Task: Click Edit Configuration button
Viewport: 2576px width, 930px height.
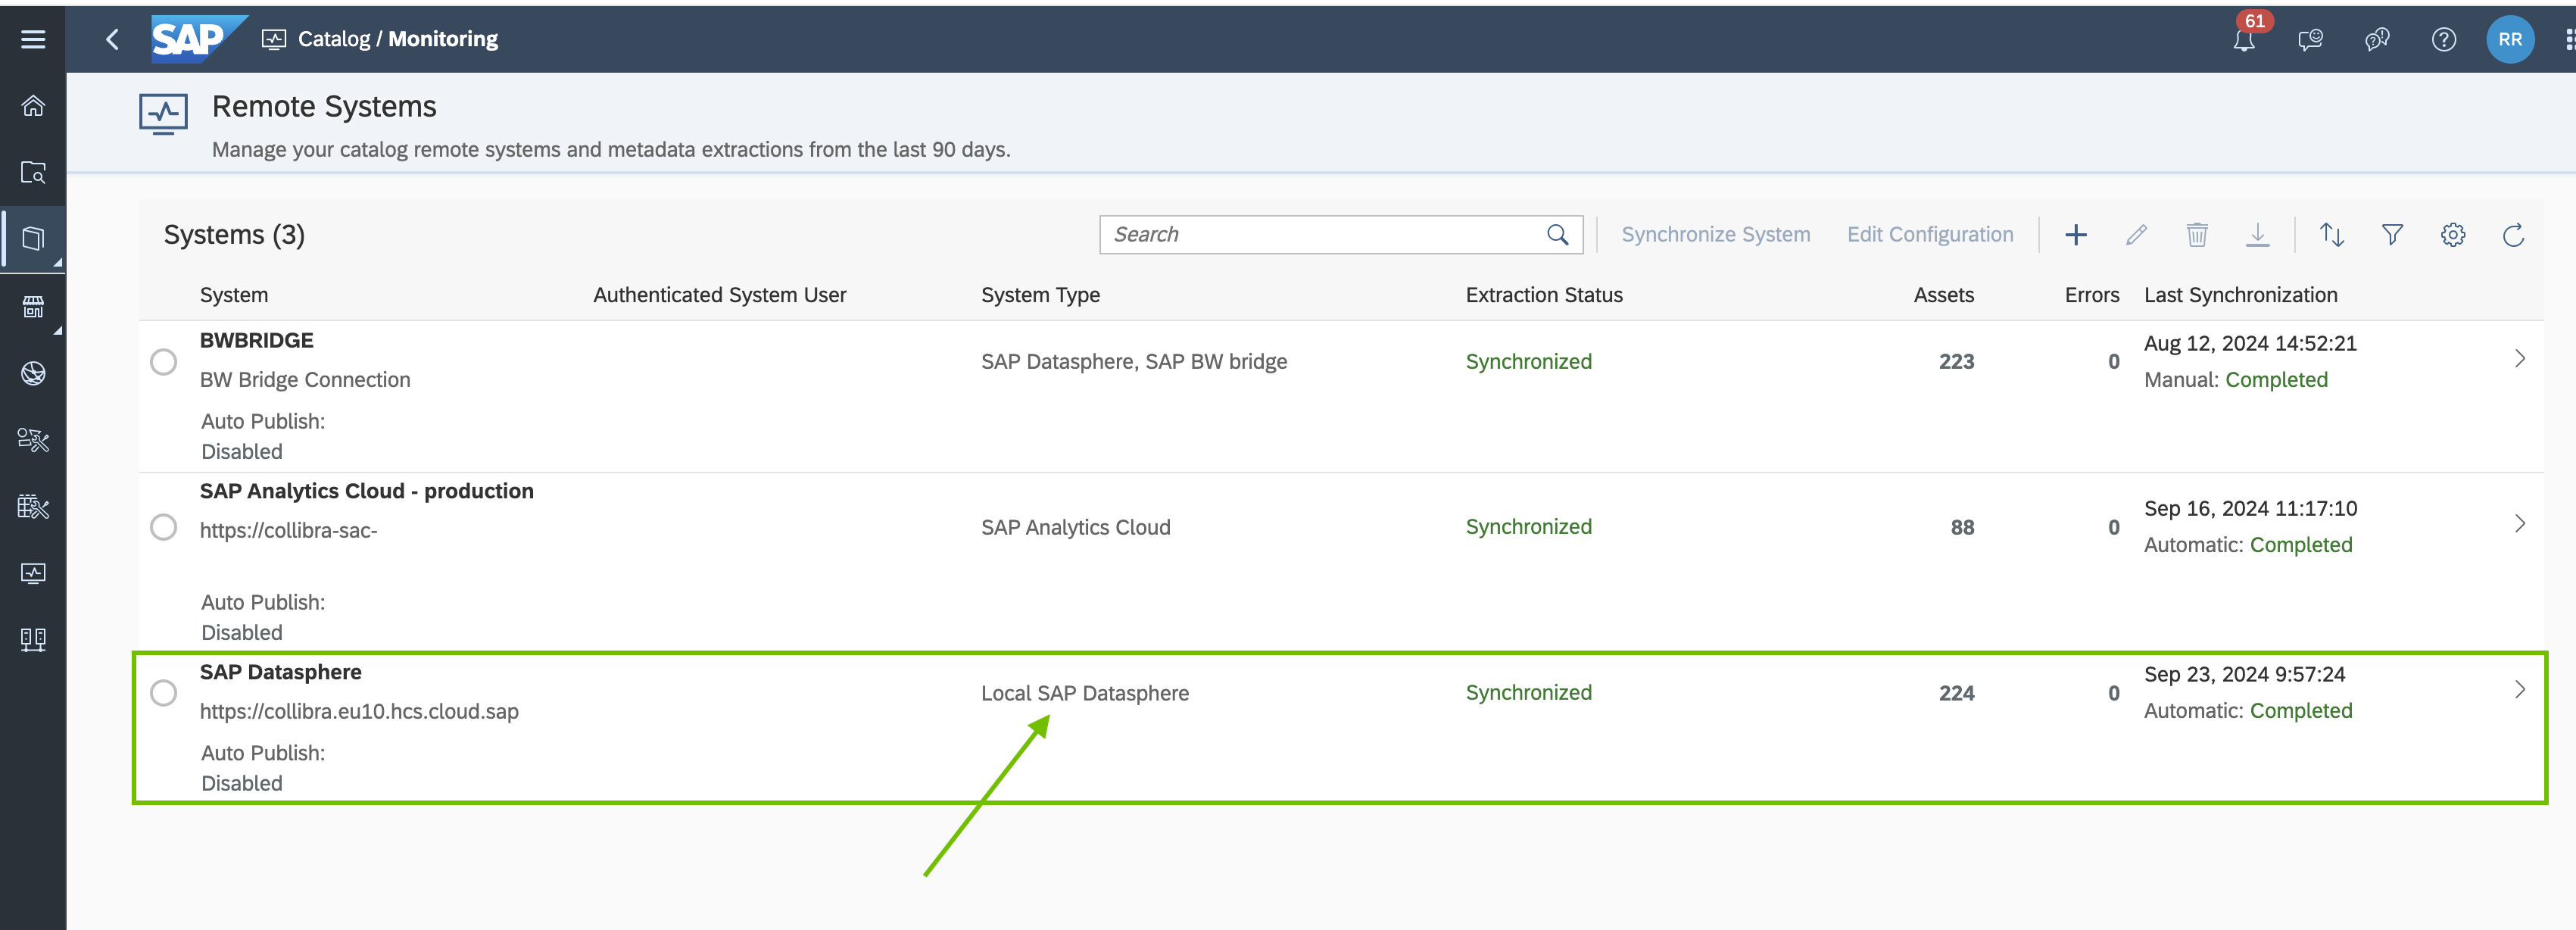Action: [1929, 235]
